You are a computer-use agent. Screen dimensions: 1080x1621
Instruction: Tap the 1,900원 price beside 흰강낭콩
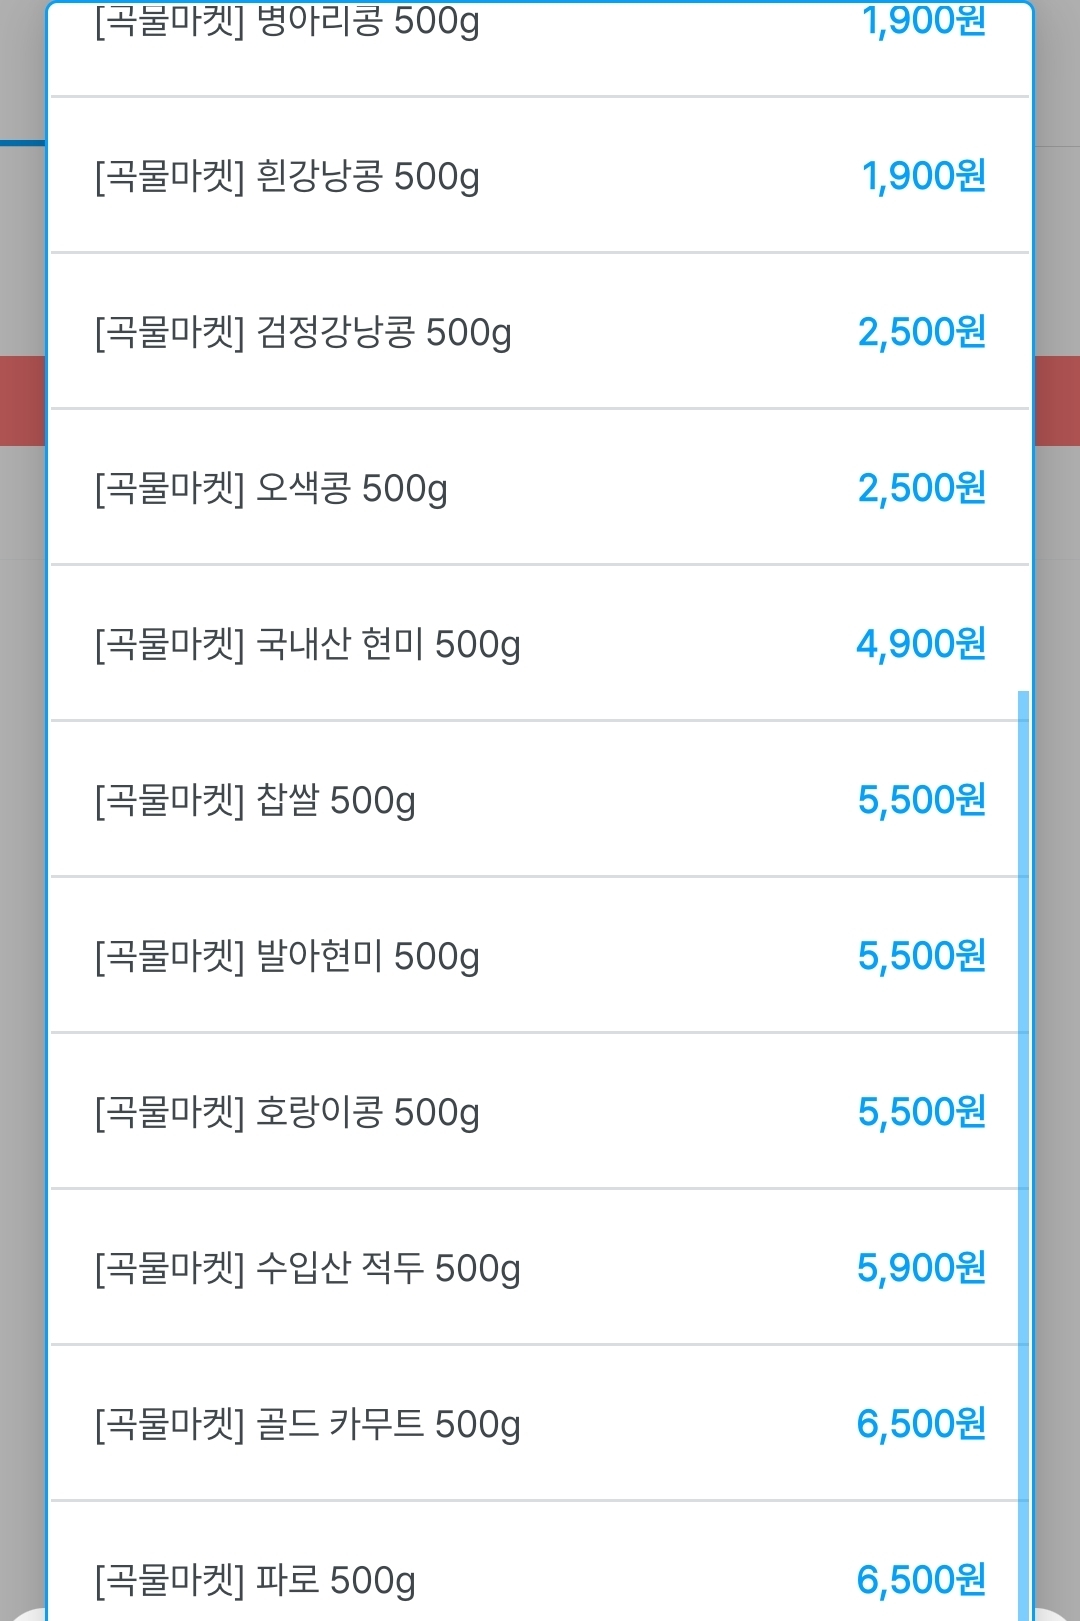click(x=924, y=177)
